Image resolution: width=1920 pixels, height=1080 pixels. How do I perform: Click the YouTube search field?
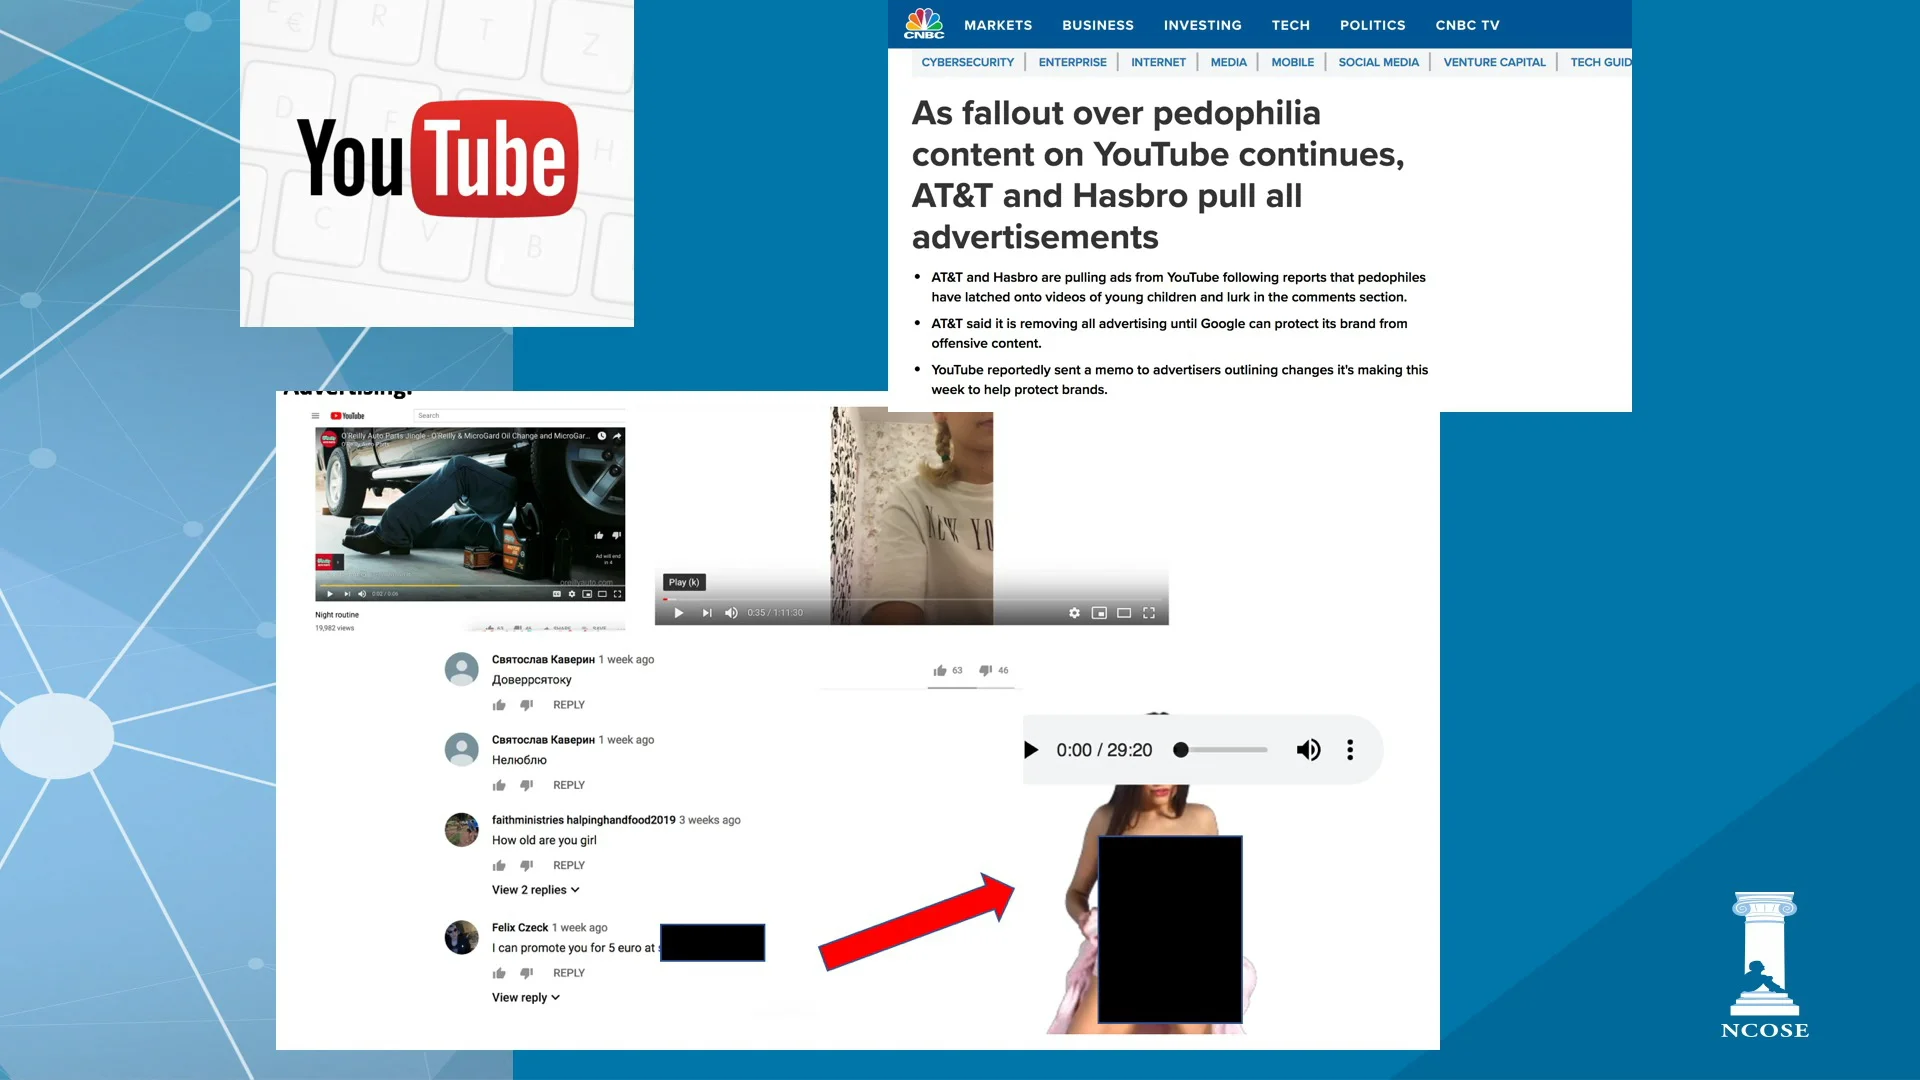520,415
